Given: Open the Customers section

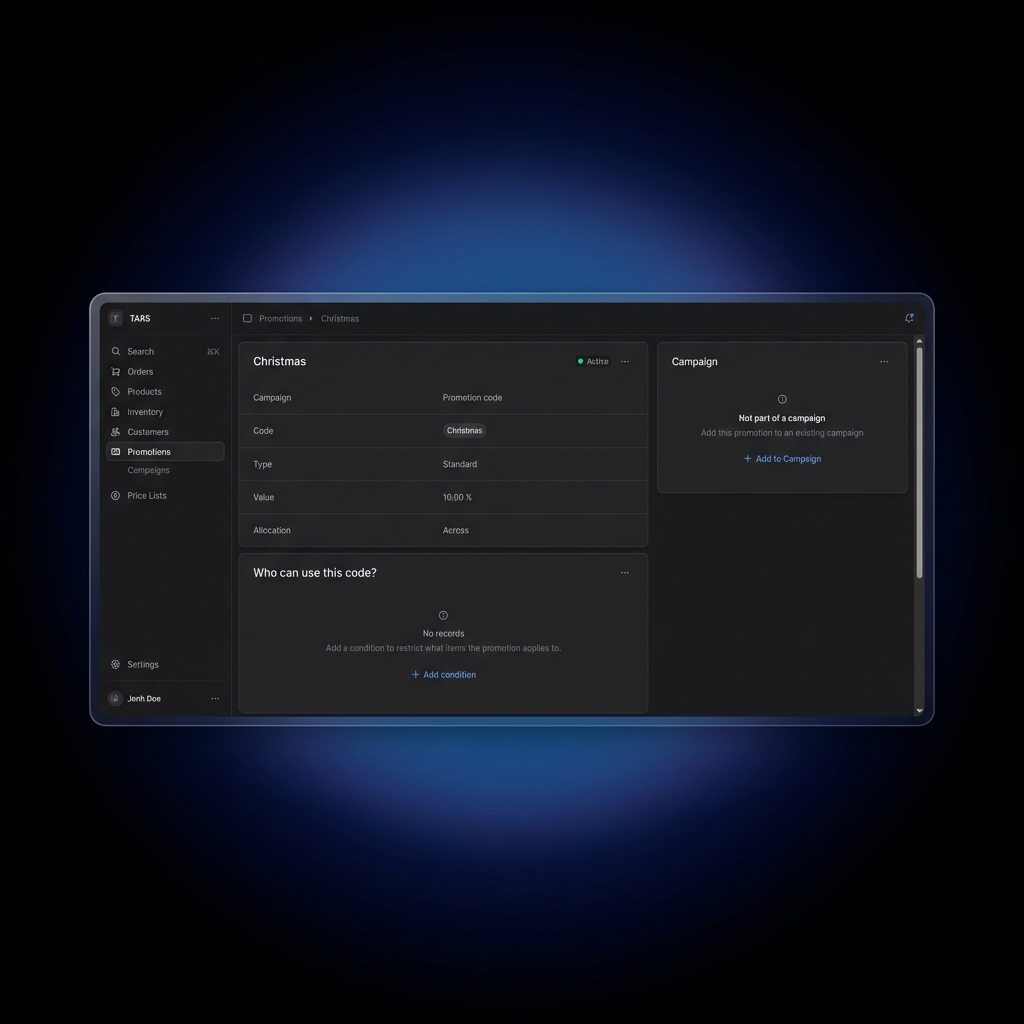Looking at the screenshot, I should (x=116, y=431).
